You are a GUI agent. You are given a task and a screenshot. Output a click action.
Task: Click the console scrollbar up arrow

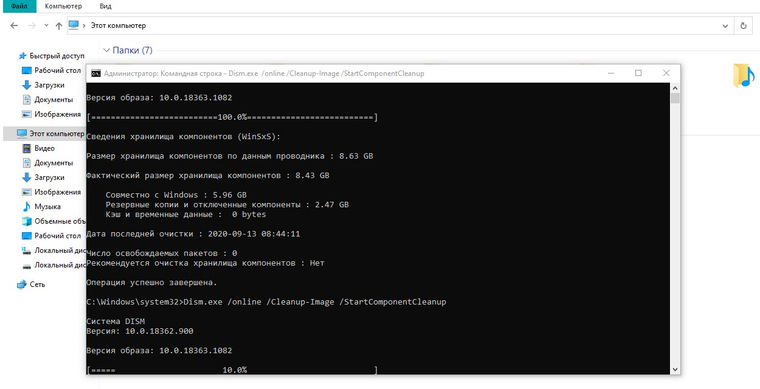[675, 87]
